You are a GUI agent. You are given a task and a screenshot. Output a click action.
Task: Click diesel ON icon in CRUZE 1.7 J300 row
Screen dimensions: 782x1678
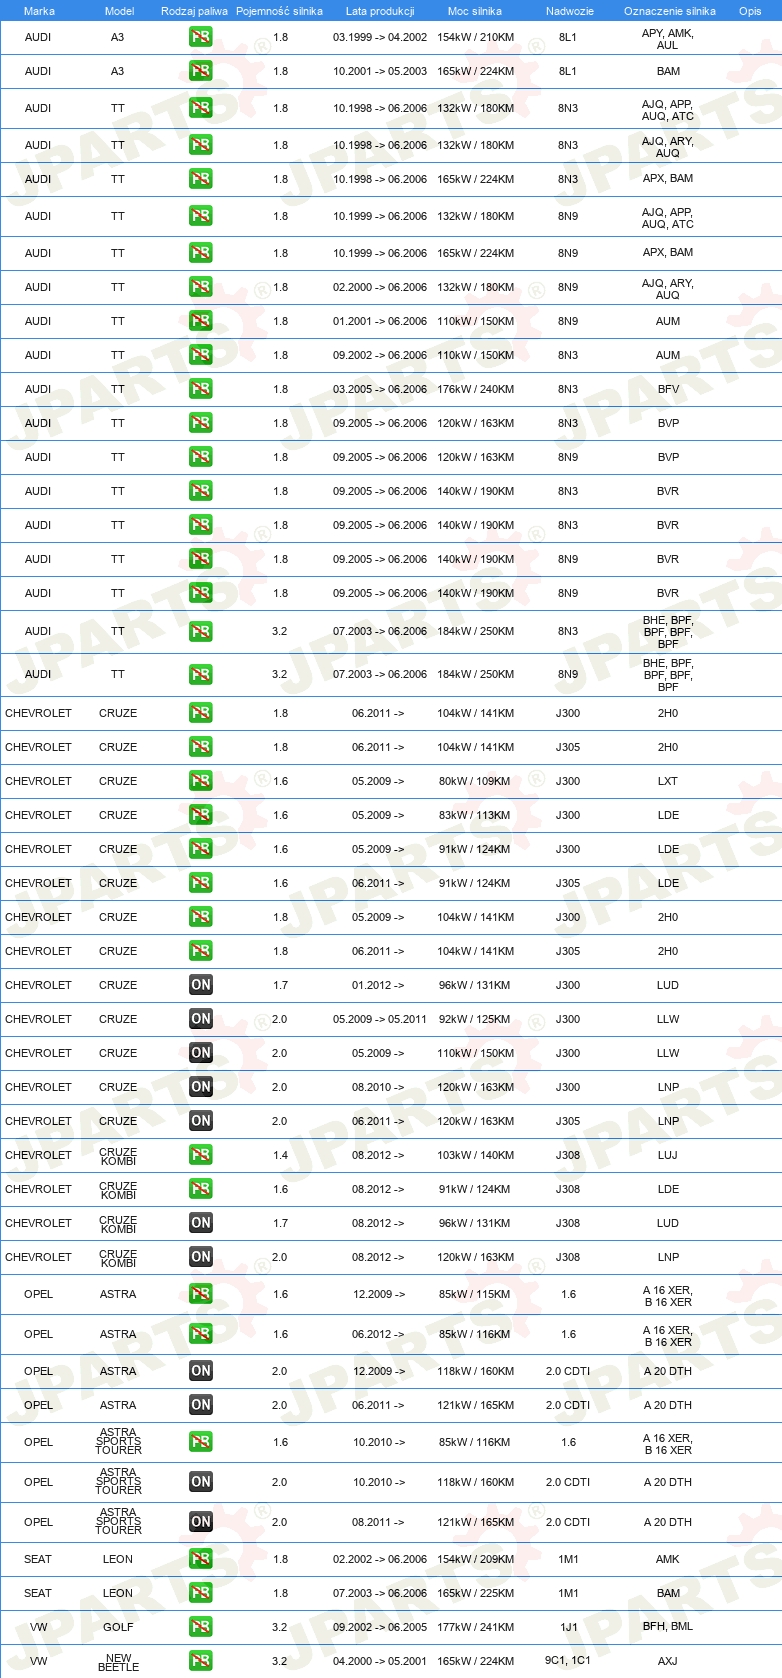(x=200, y=985)
